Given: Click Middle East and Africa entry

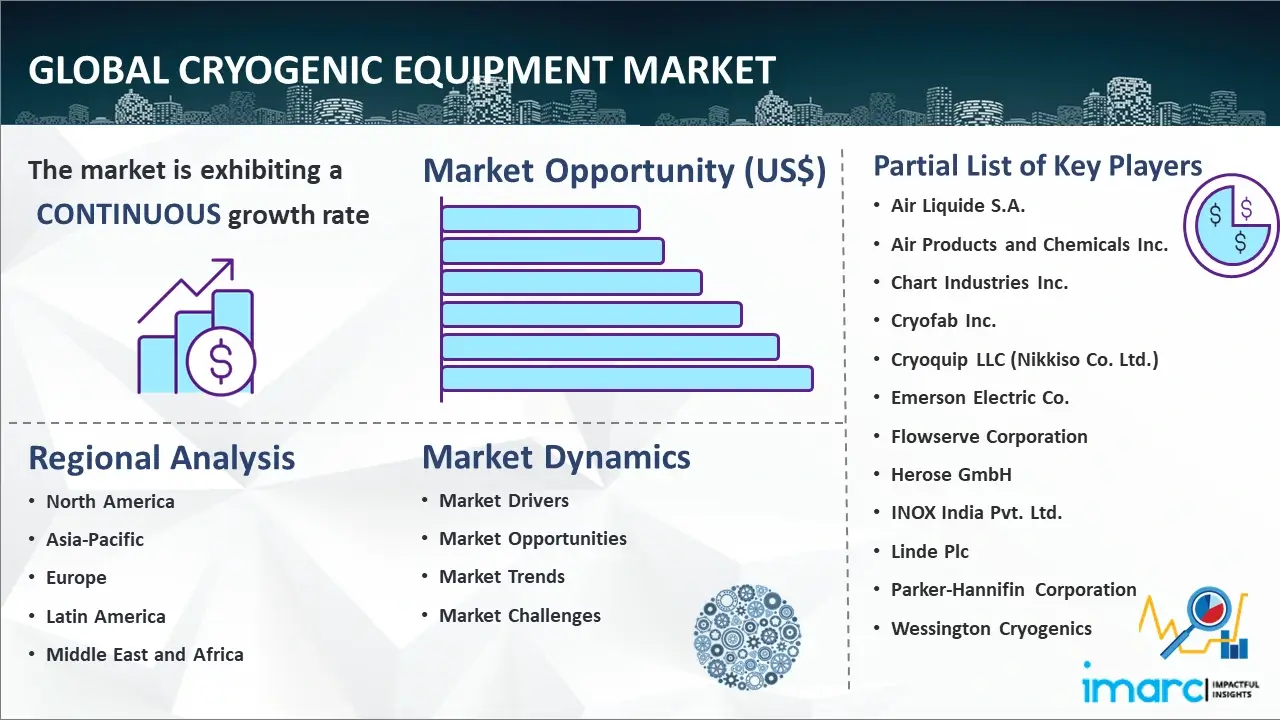Looking at the screenshot, I should [145, 655].
